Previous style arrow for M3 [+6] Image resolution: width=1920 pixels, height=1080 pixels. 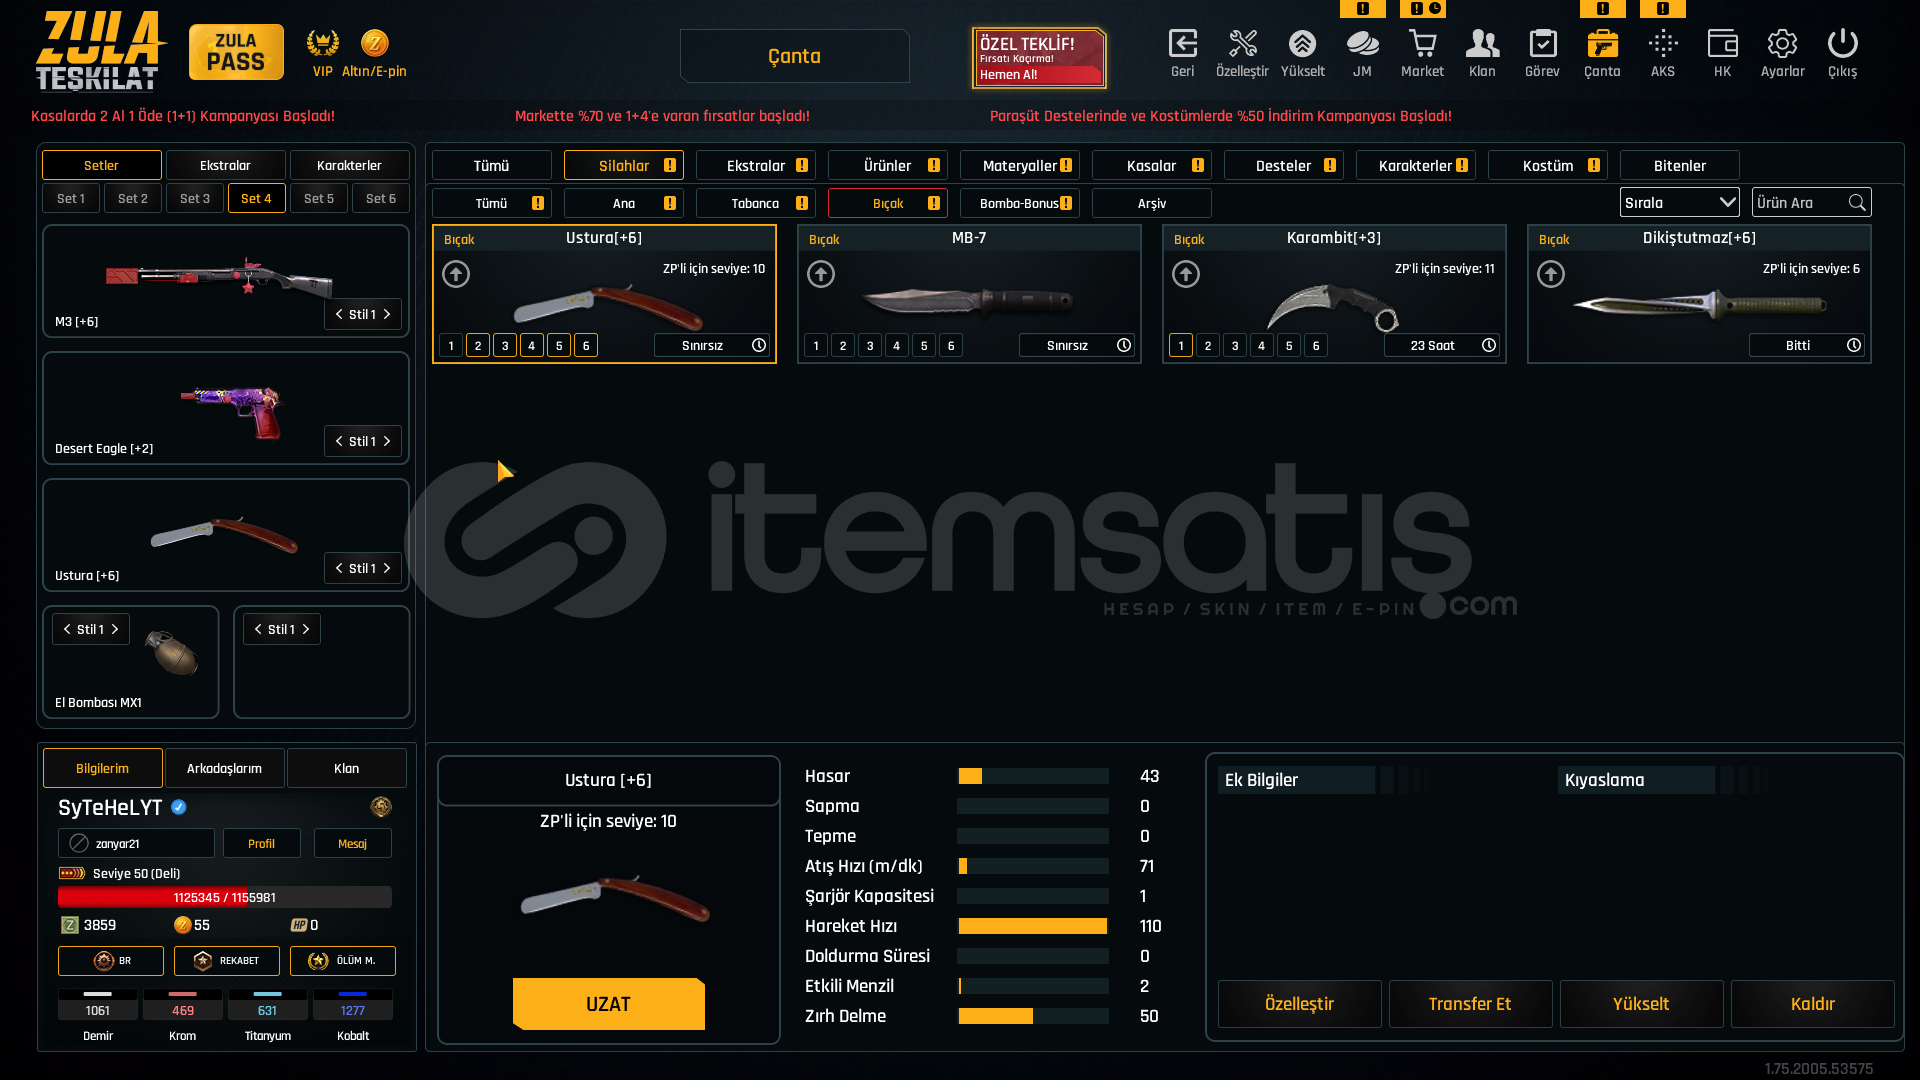tap(339, 314)
